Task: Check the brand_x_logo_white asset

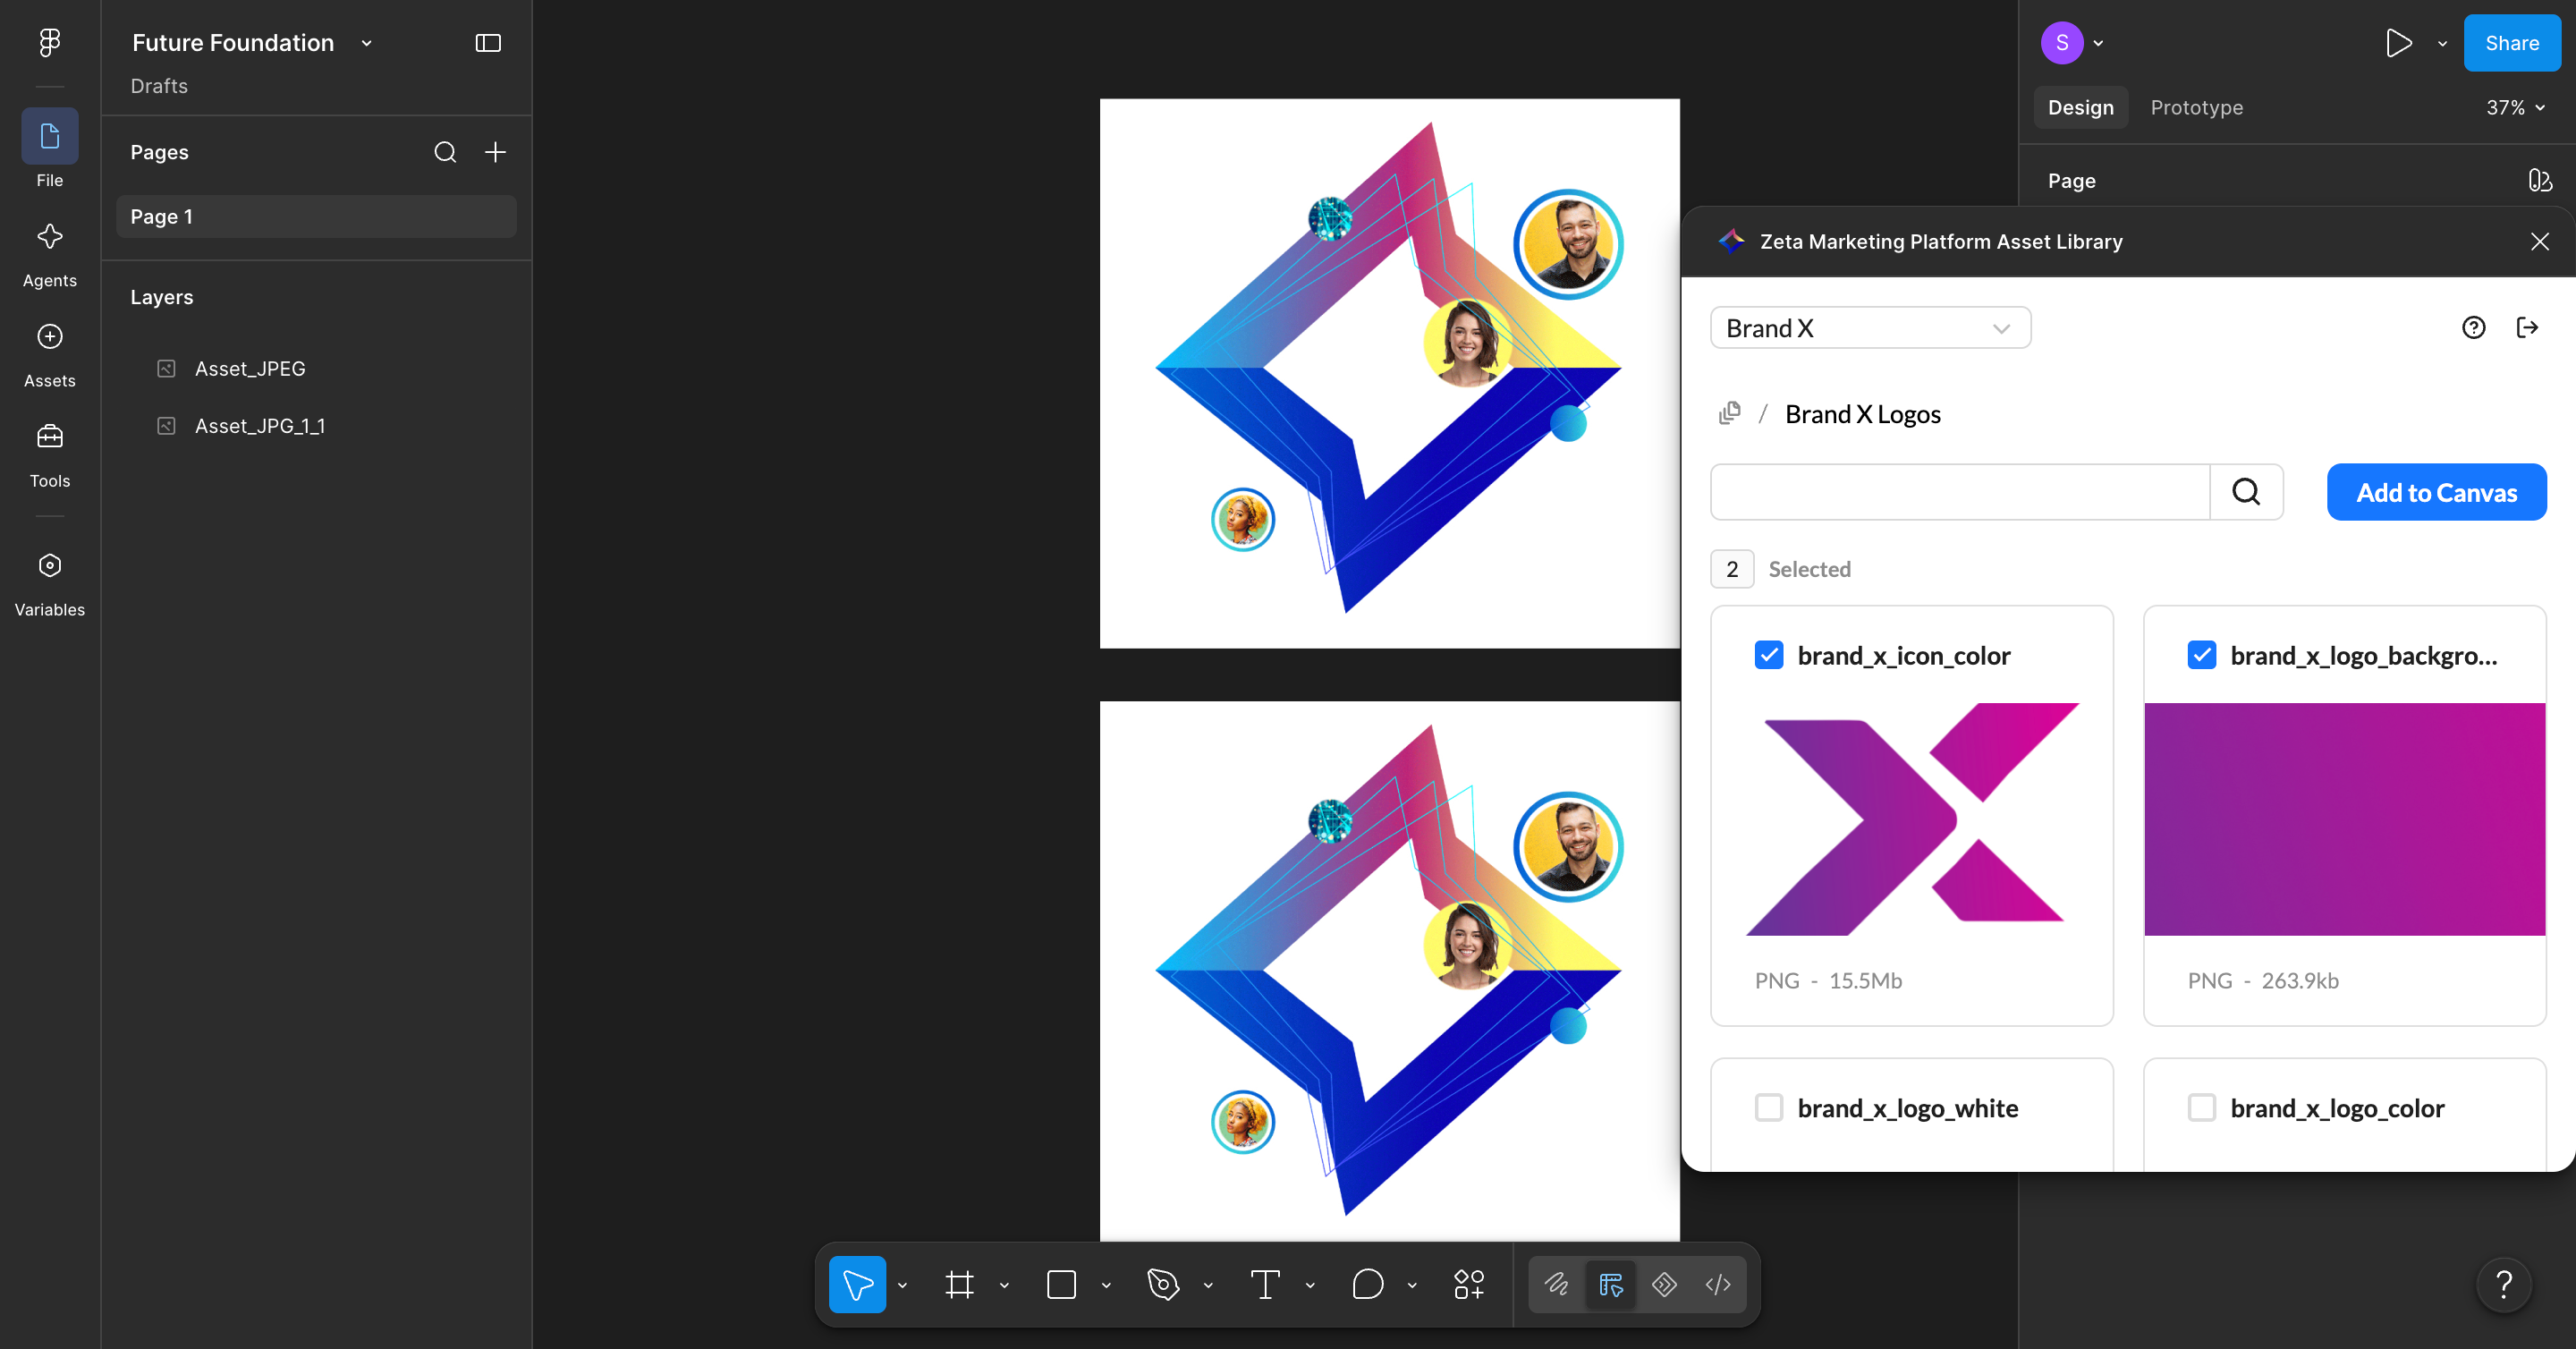Action: 1769,1108
